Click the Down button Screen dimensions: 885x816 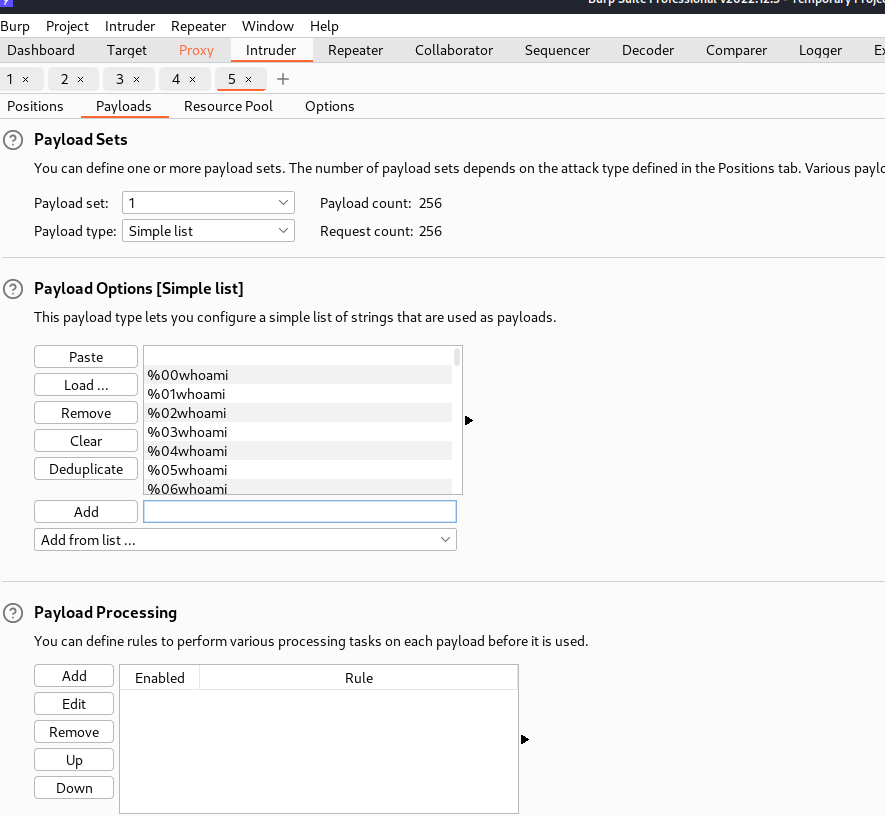74,788
